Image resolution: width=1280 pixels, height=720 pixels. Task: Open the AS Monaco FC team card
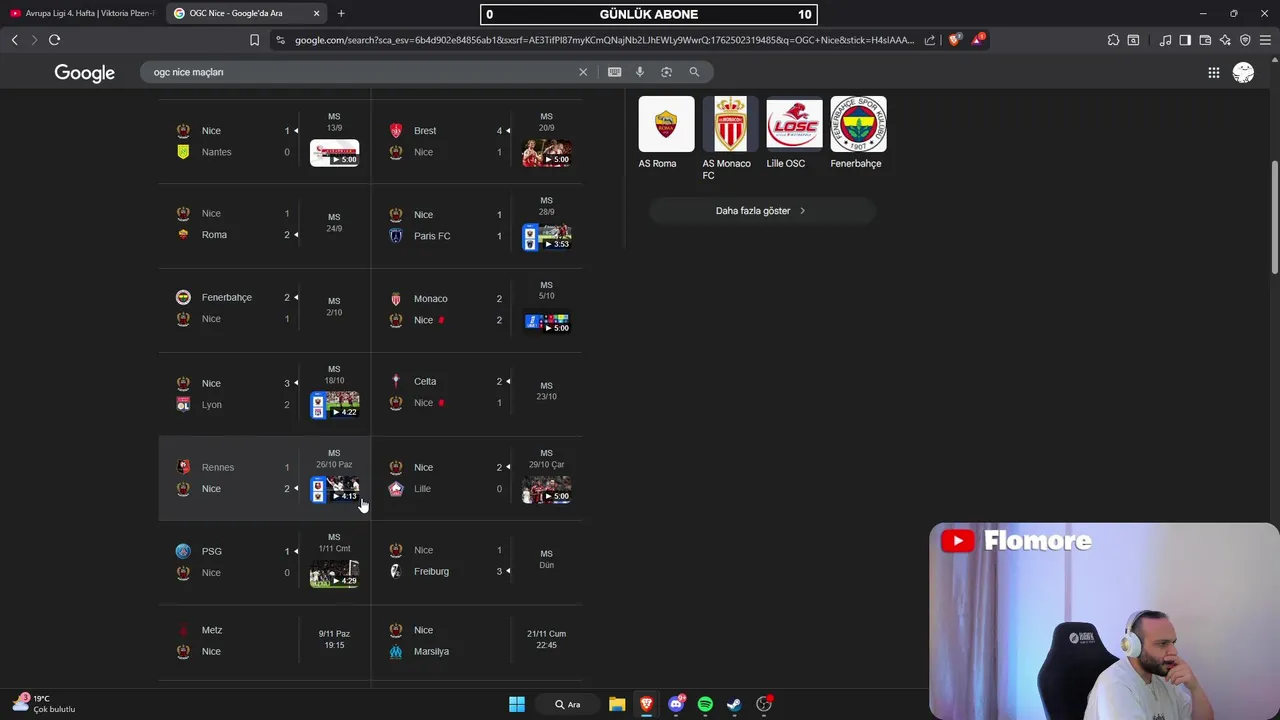[730, 139]
